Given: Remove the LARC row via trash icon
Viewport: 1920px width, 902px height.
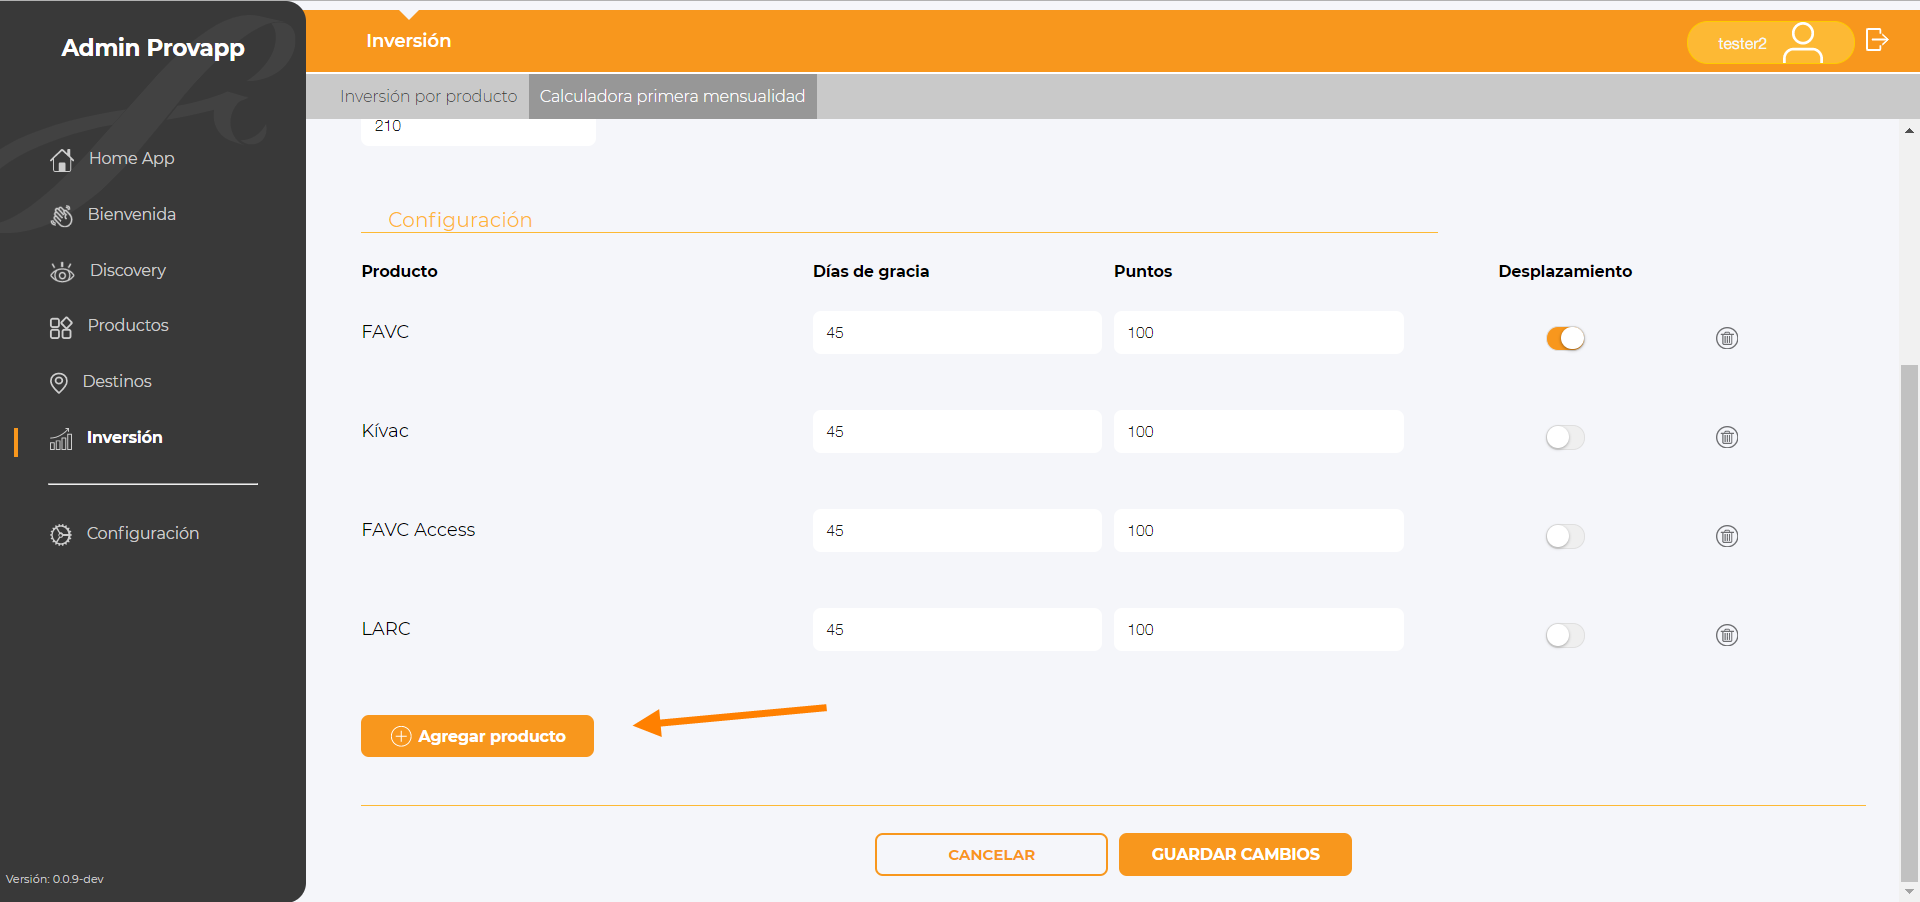Looking at the screenshot, I should (1727, 635).
